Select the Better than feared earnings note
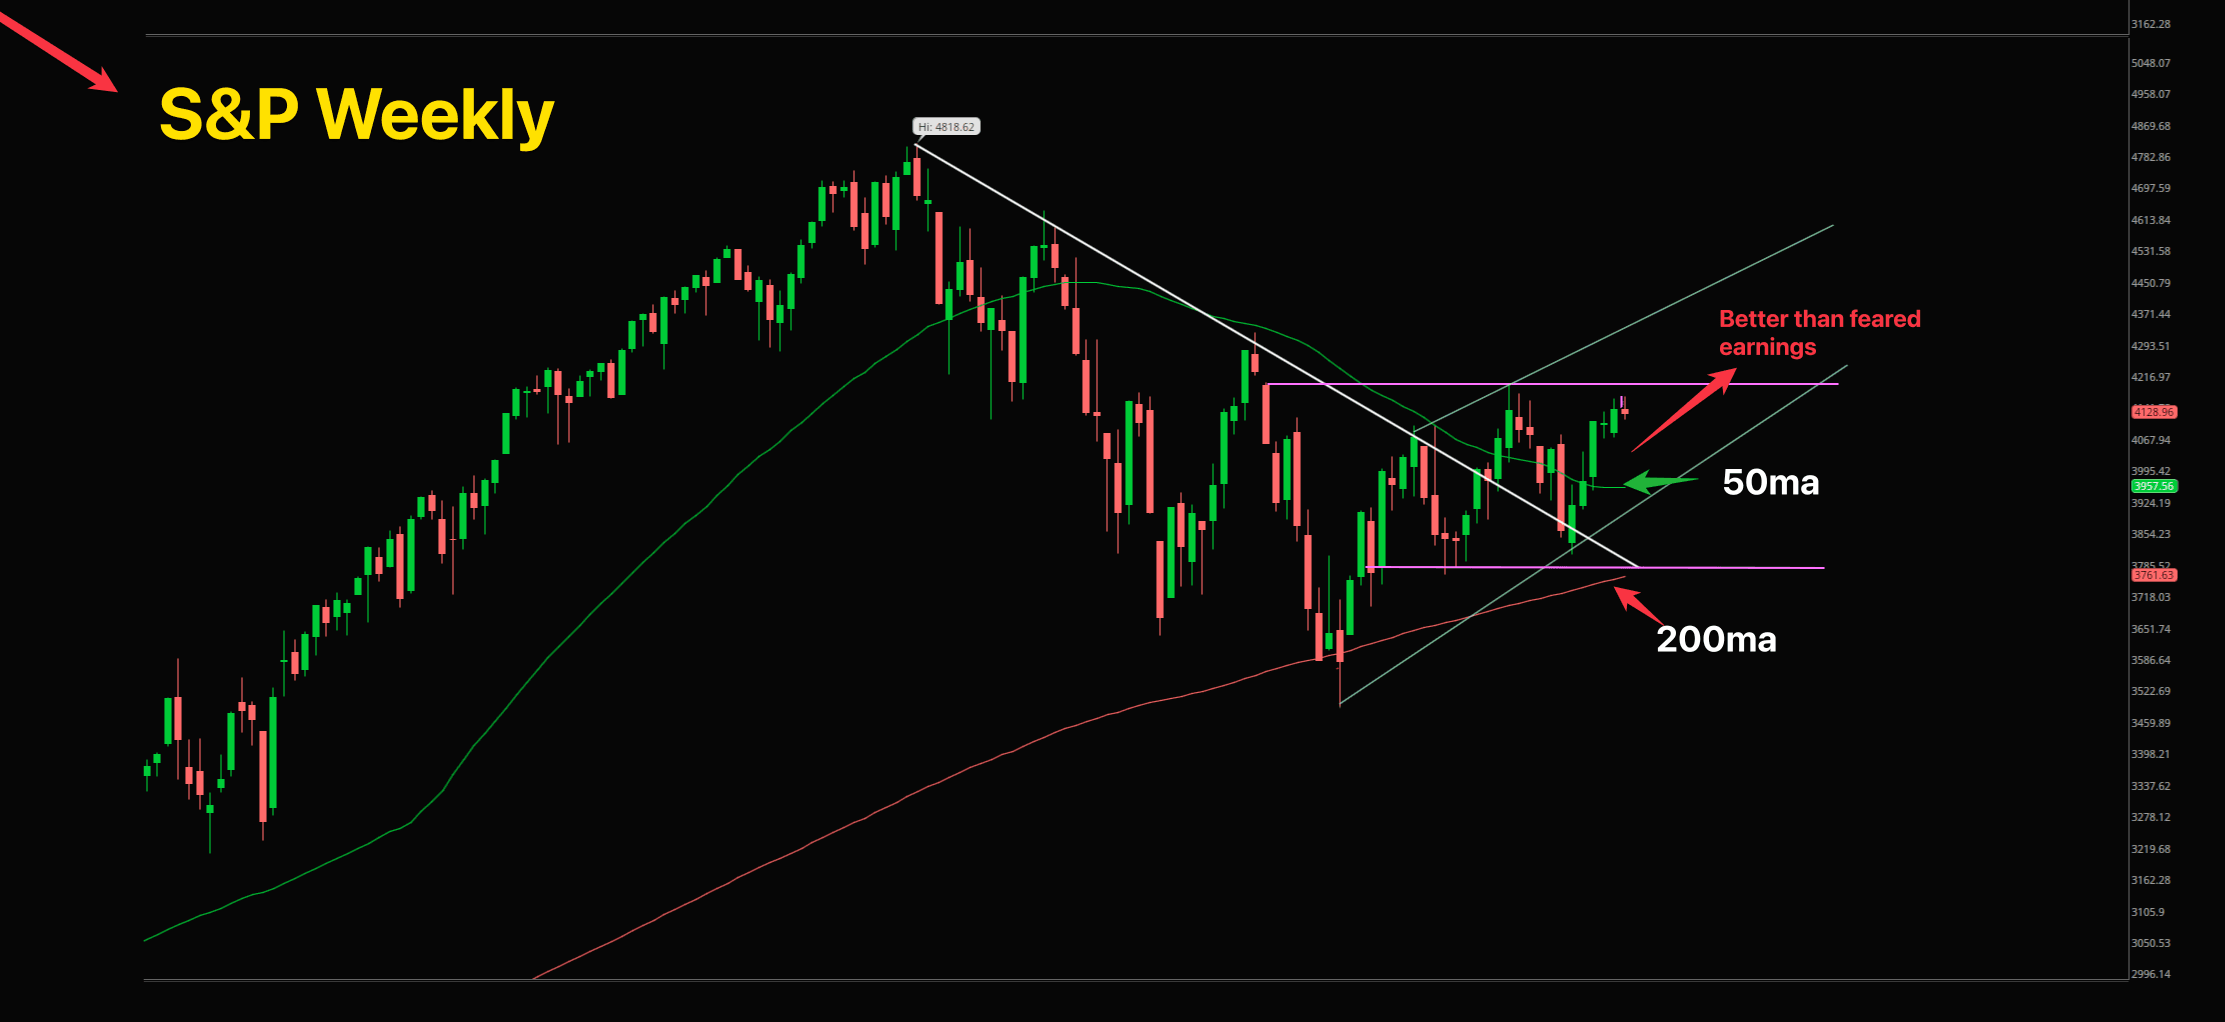 pyautogui.click(x=1820, y=333)
